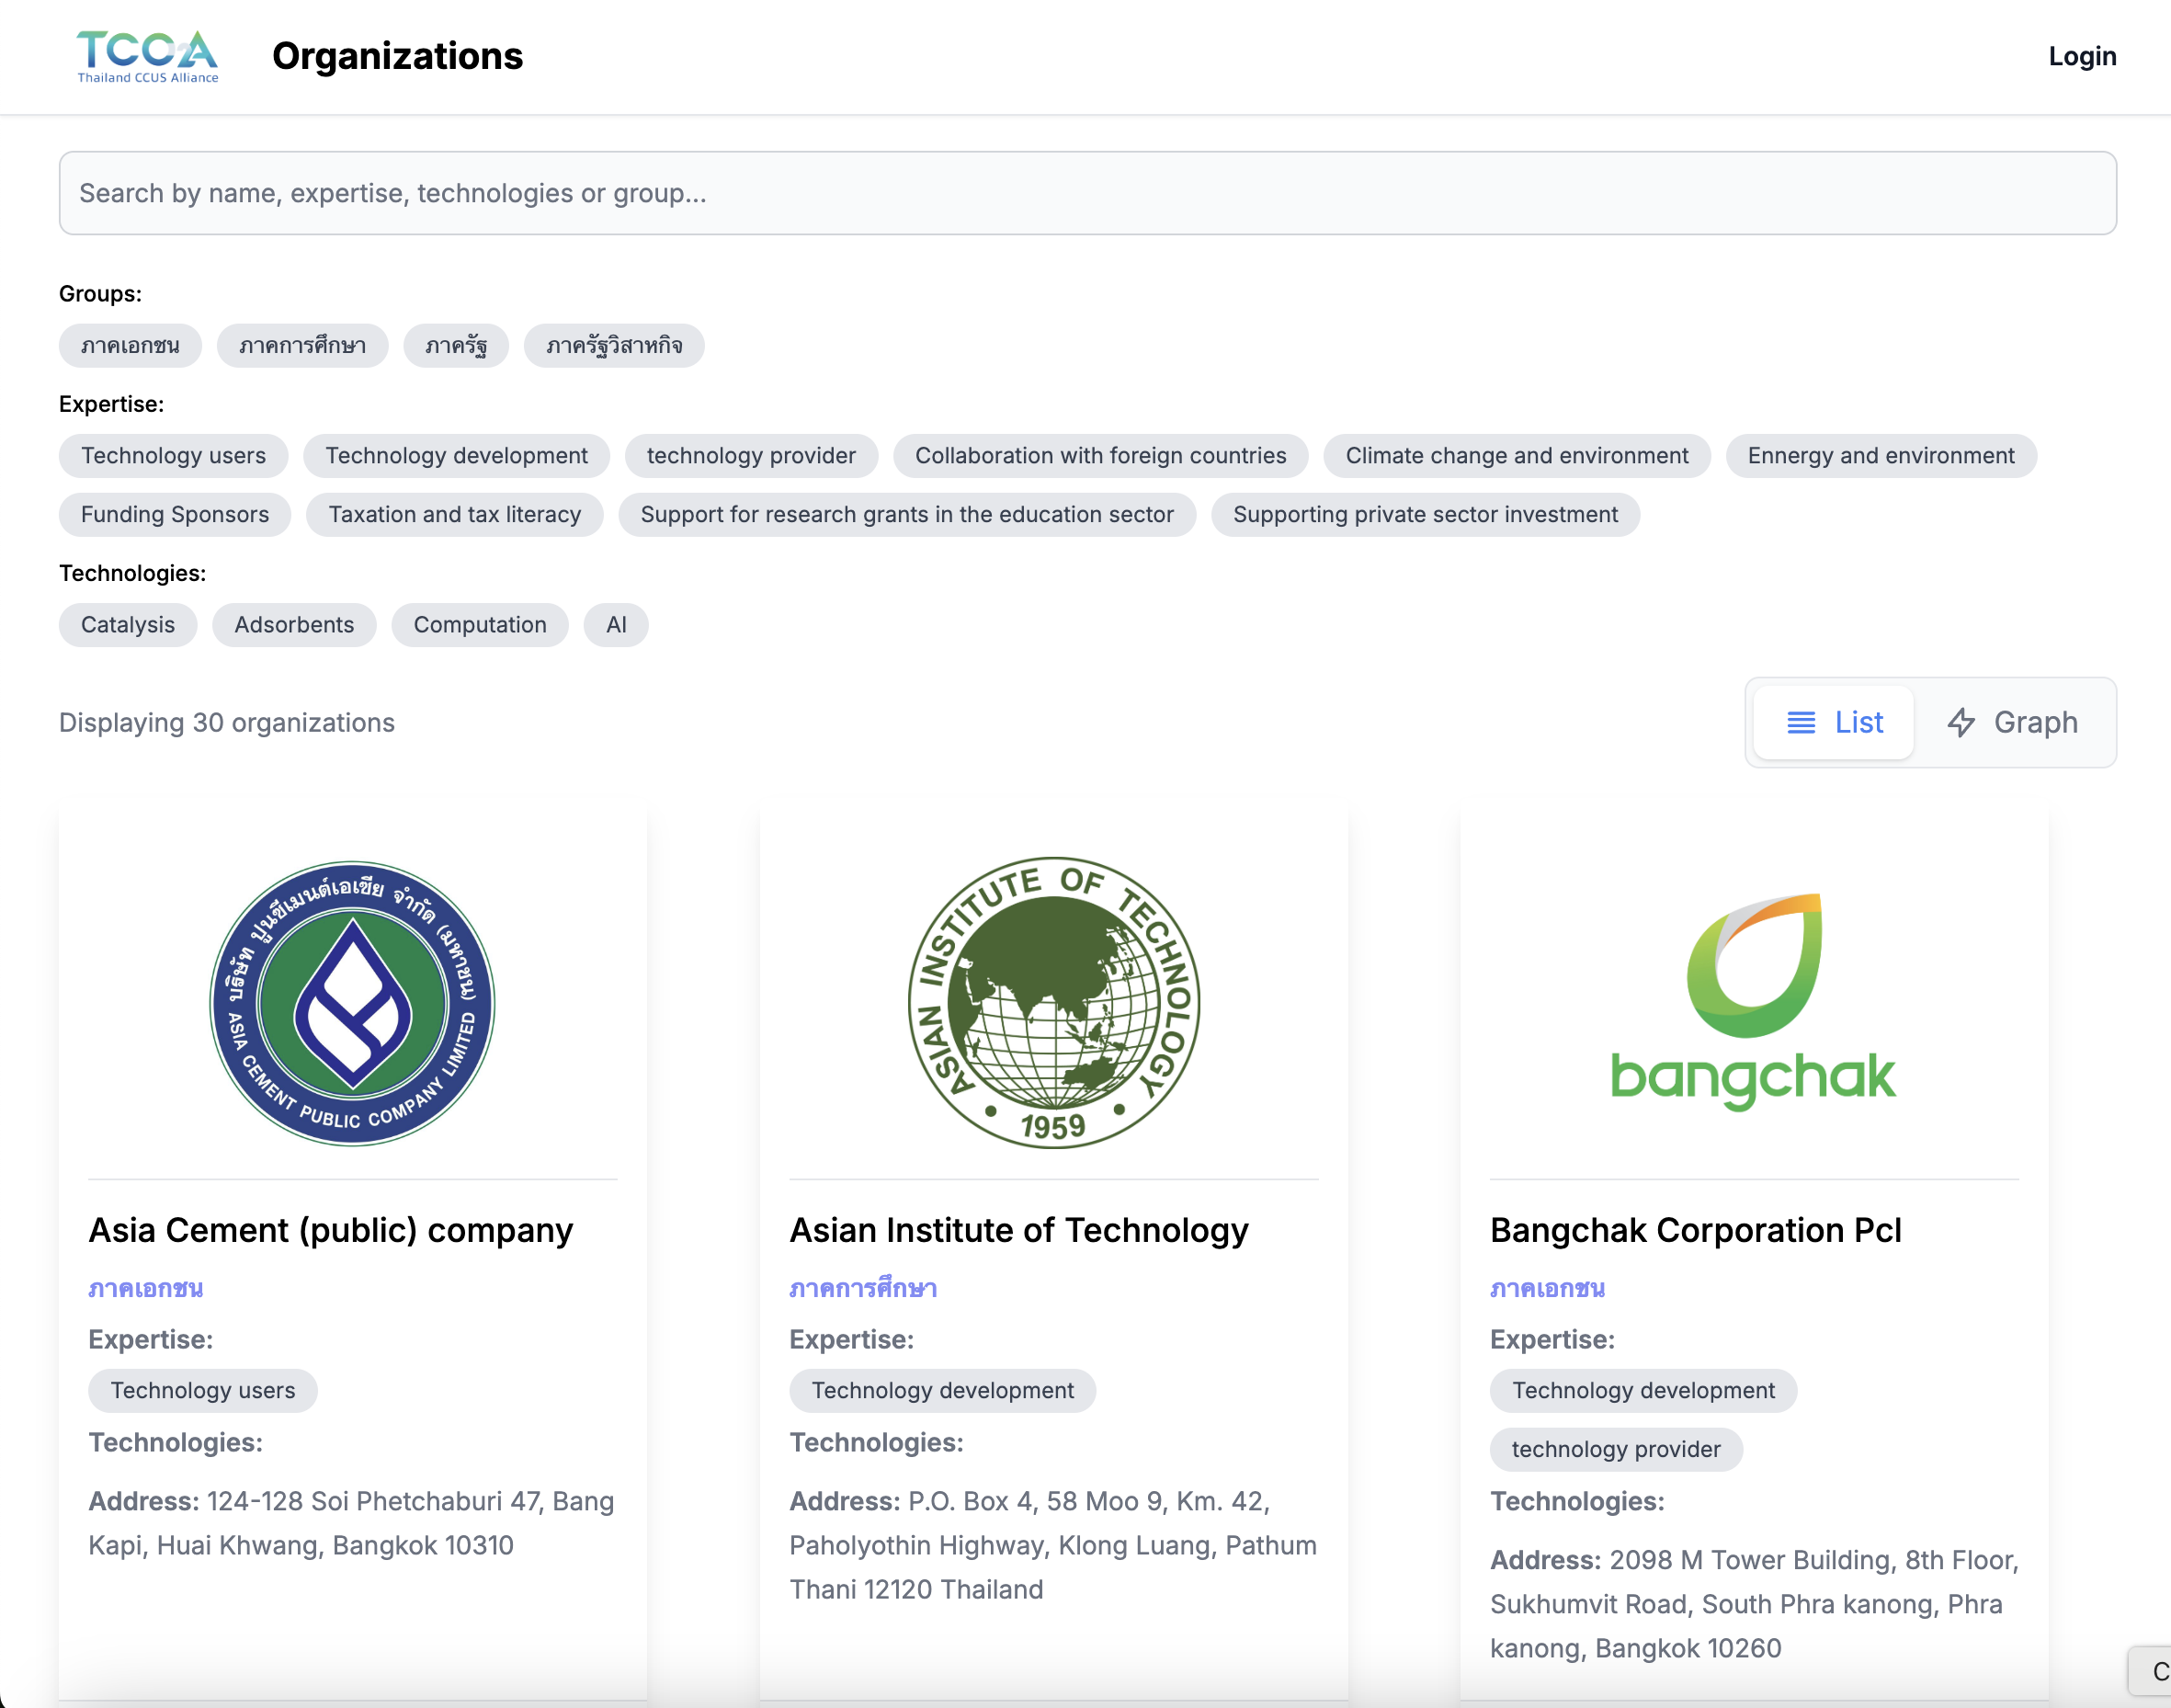Toggle Collaboration with foreign countries filter
2171x1708 pixels.
click(1100, 456)
